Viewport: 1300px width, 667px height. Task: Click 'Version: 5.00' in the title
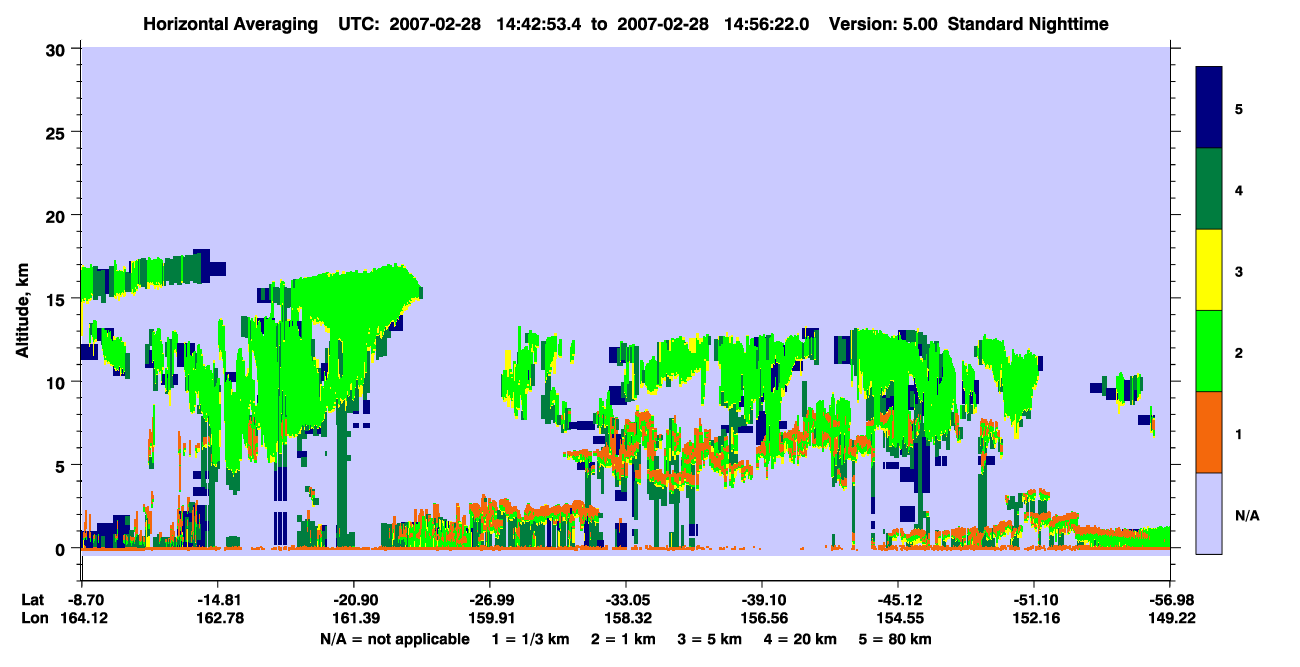click(881, 23)
